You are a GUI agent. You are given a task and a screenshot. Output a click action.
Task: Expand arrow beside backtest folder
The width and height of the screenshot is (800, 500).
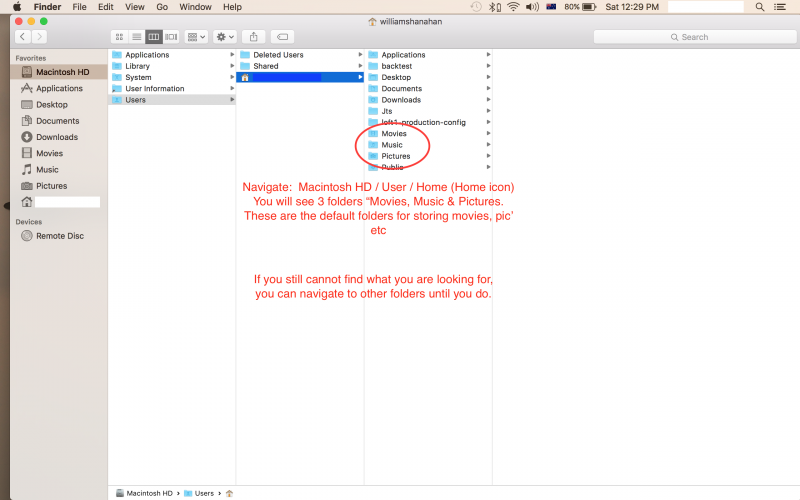pos(488,66)
